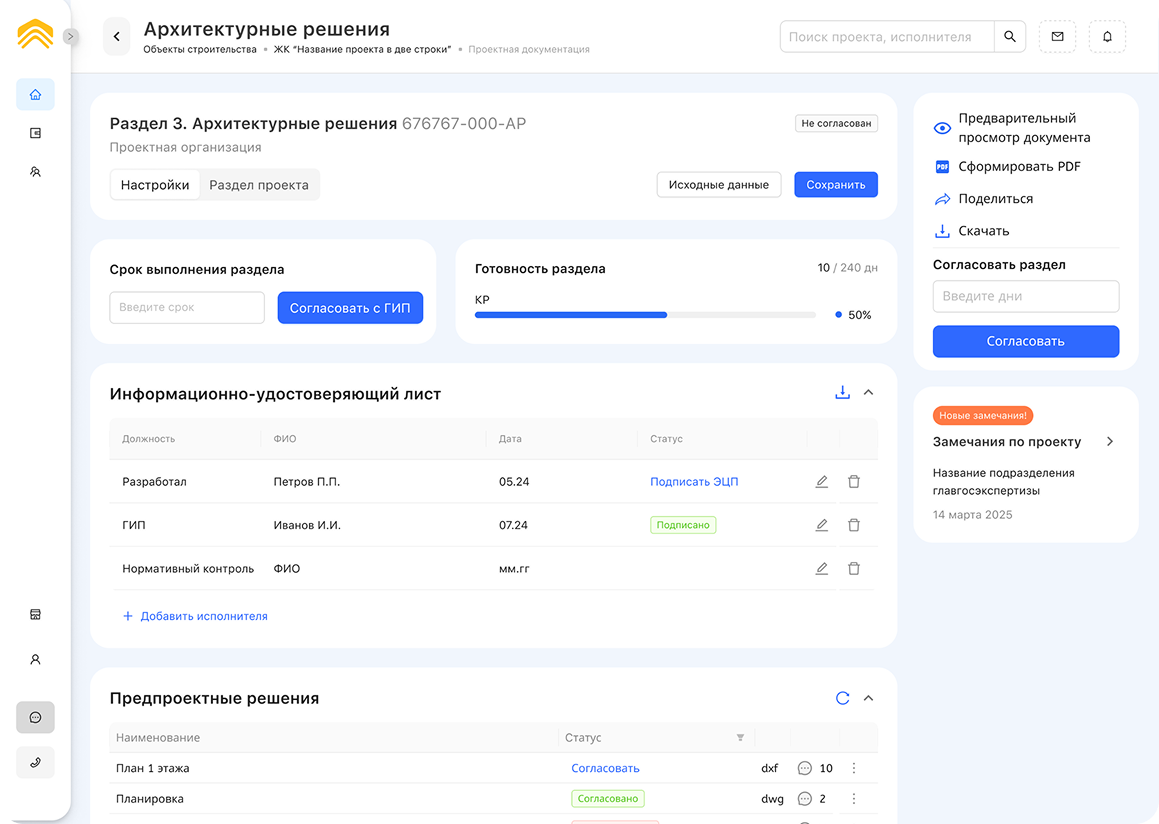Image resolution: width=1159 pixels, height=824 pixels.
Task: Click the search magnifier icon
Action: tap(1009, 37)
